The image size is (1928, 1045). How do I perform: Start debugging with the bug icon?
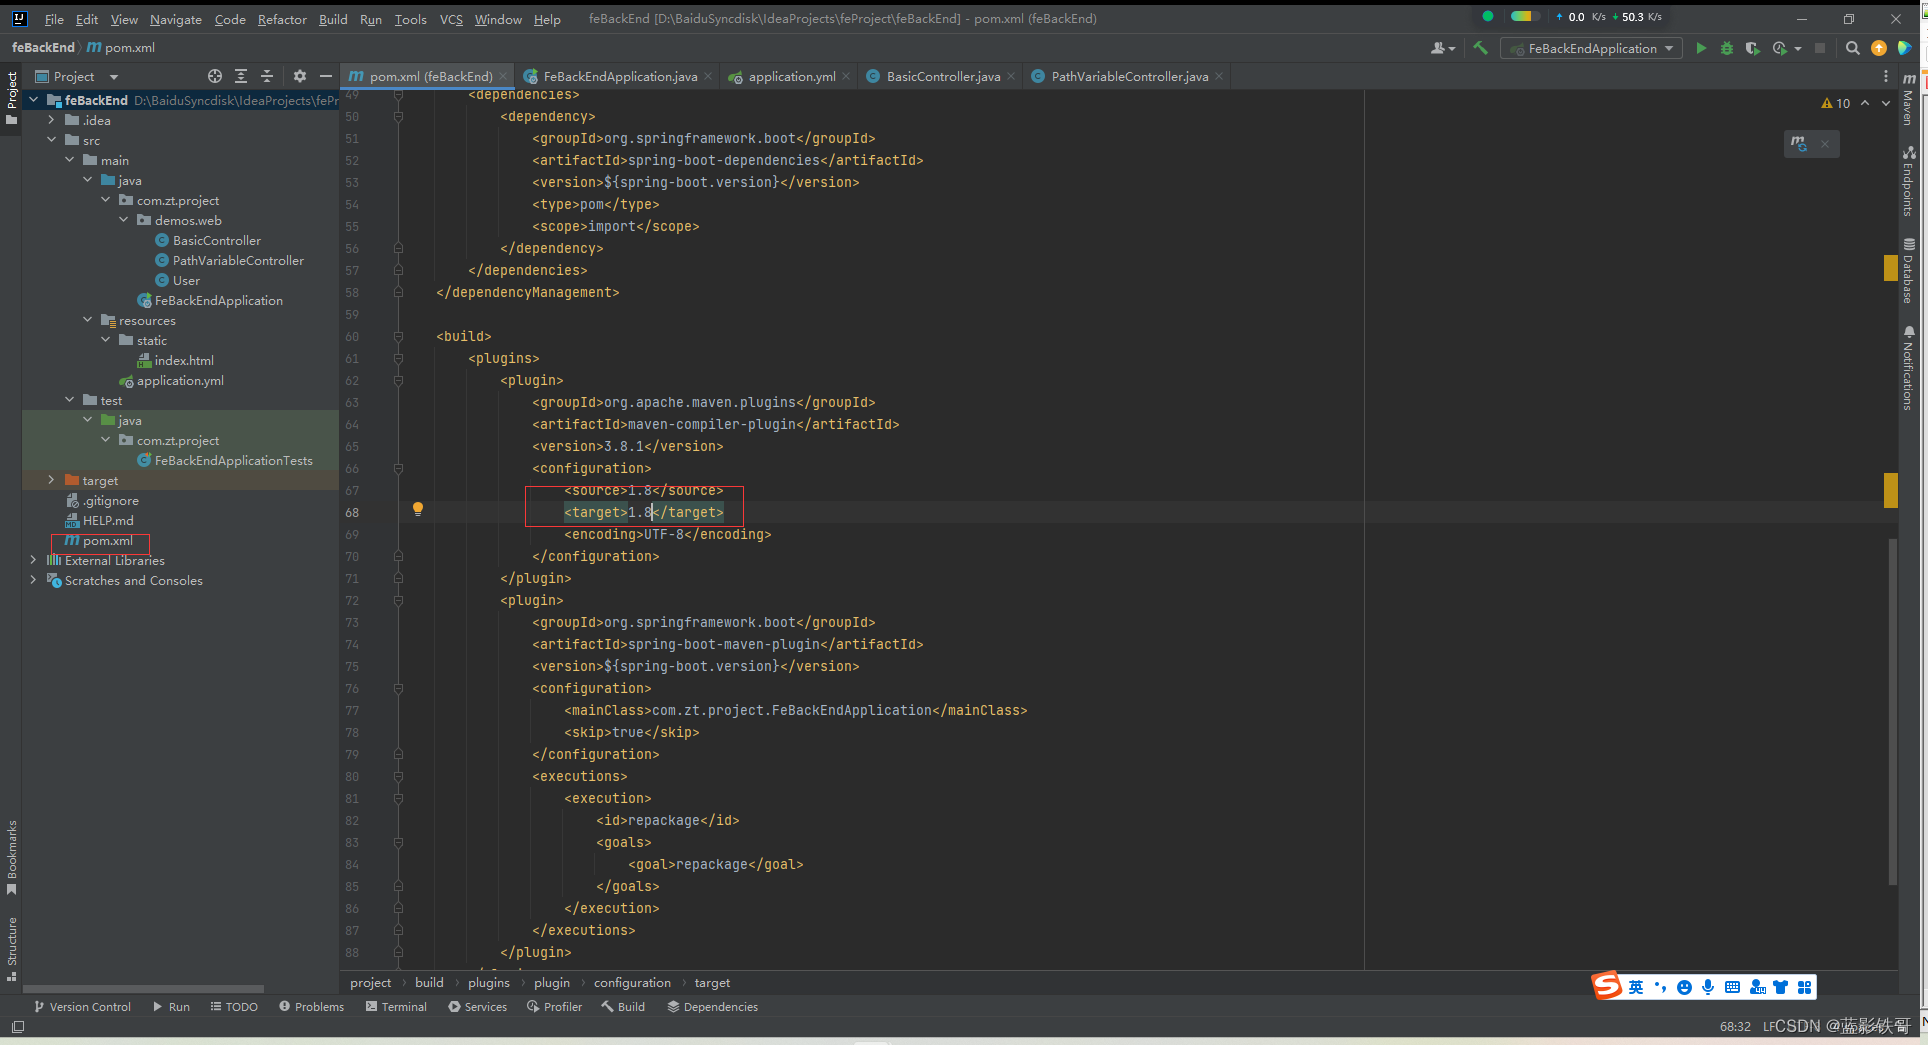pos(1727,48)
